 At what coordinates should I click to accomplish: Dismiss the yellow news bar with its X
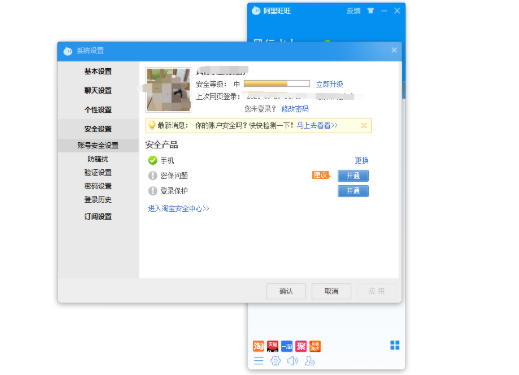pyautogui.click(x=364, y=126)
